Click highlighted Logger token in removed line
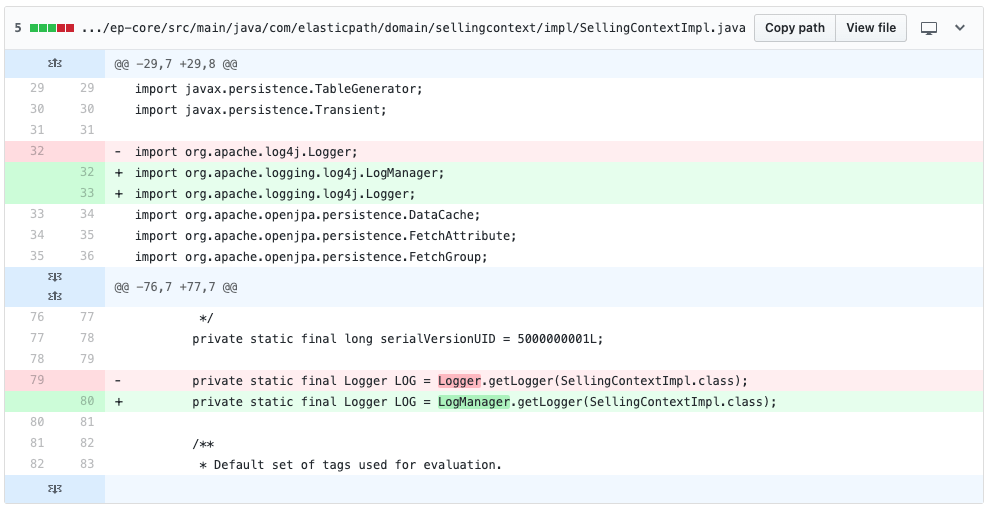 pyautogui.click(x=460, y=381)
